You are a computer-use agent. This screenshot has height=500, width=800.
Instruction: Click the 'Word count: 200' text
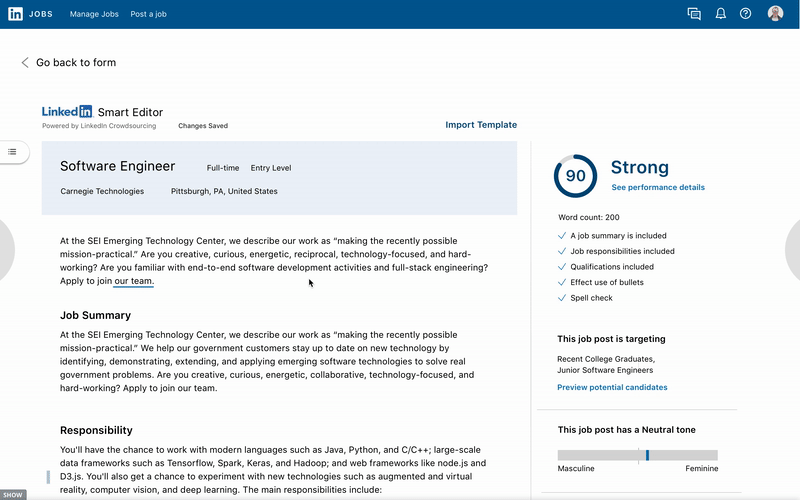pos(589,217)
